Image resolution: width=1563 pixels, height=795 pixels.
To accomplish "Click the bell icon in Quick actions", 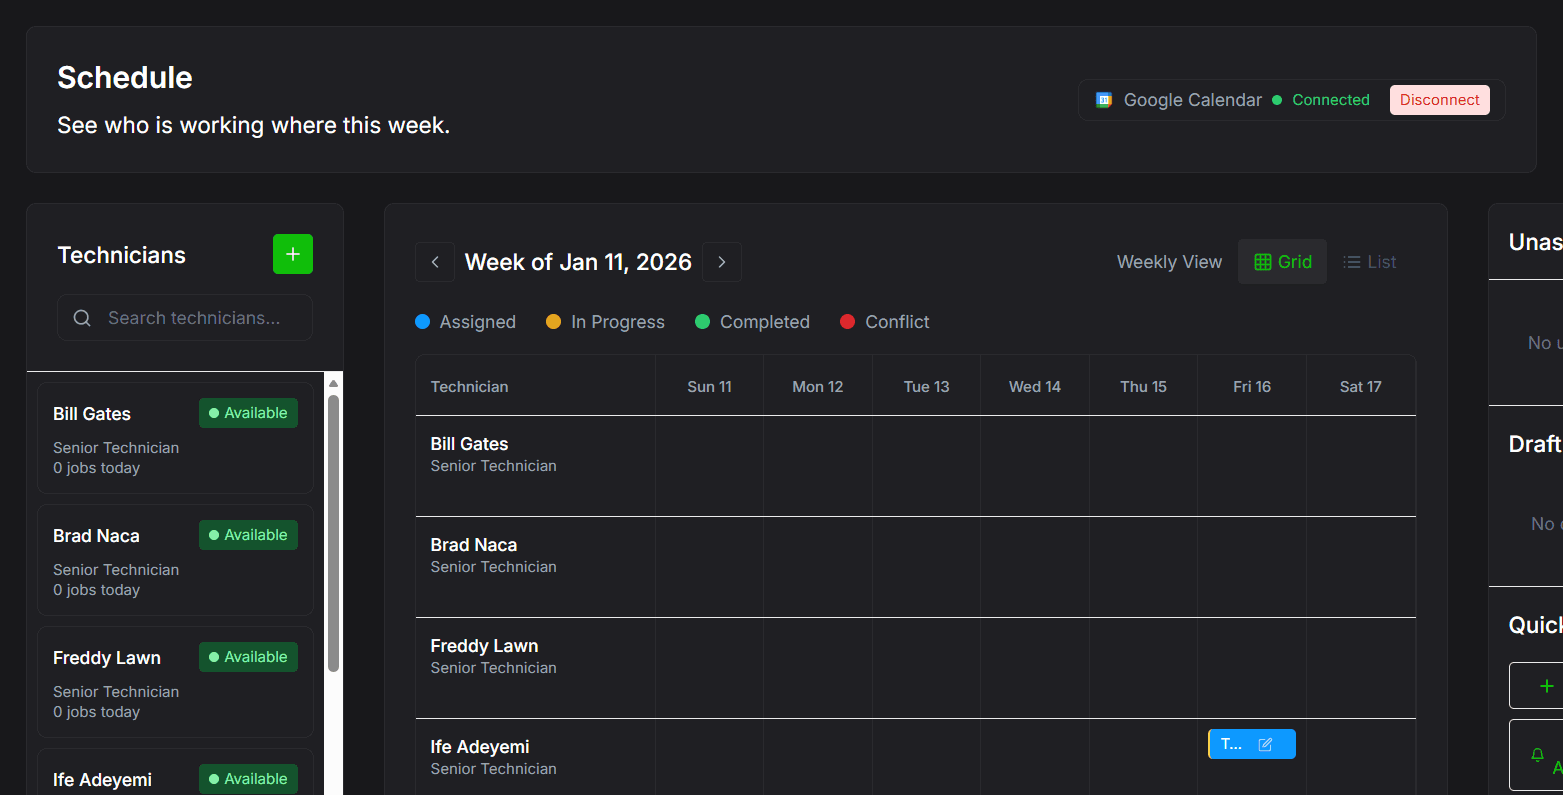I will point(1538,755).
